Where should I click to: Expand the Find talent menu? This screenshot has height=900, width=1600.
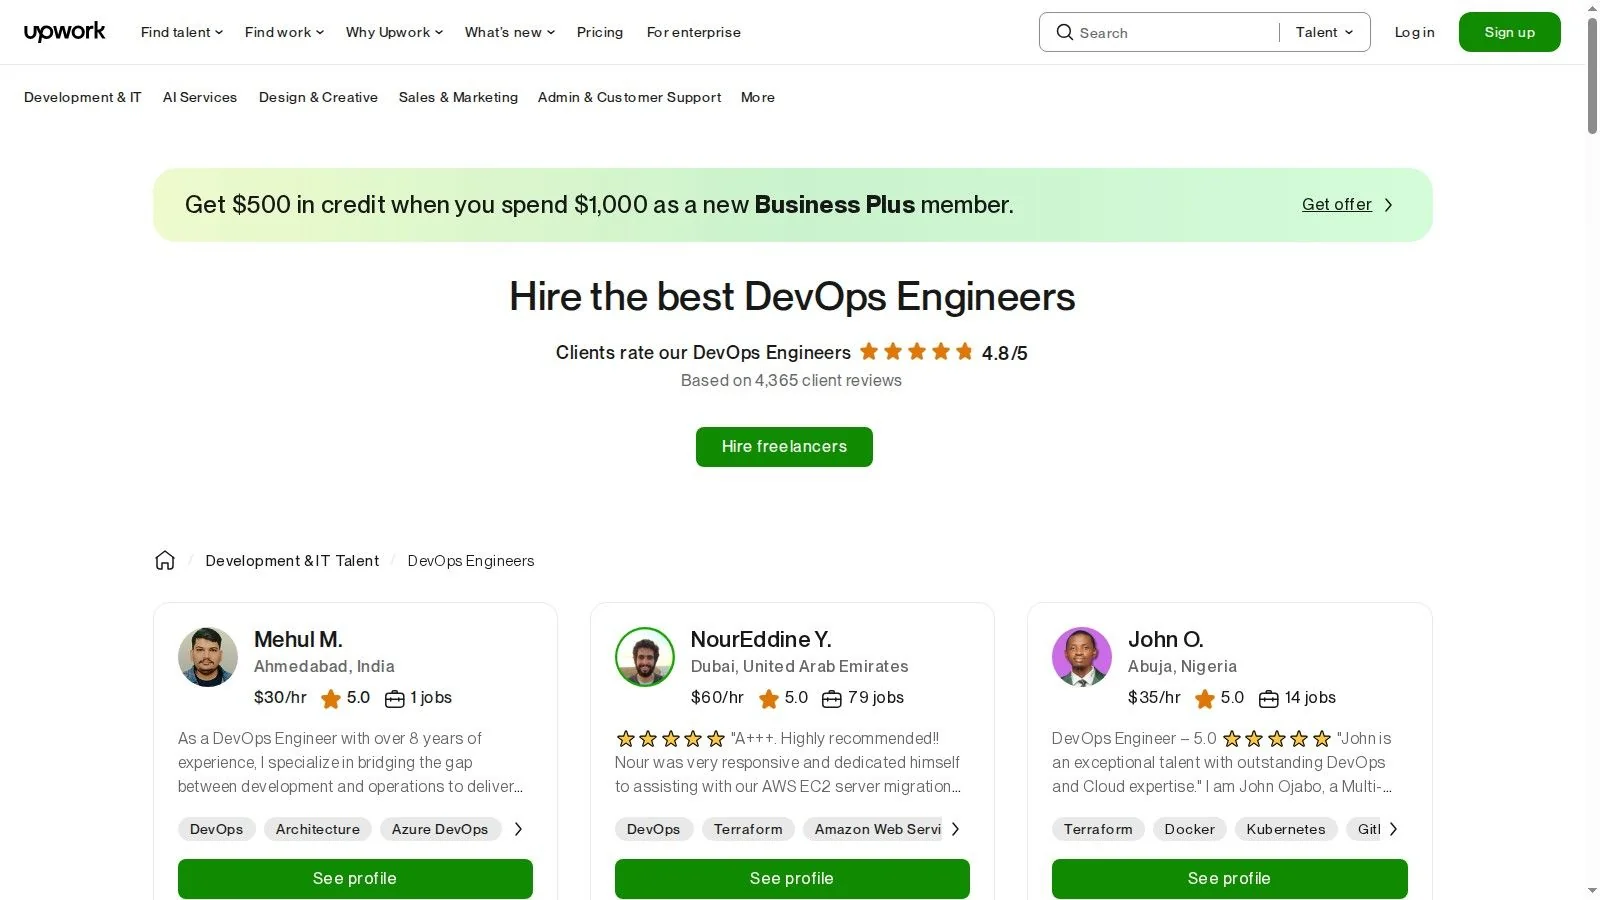pyautogui.click(x=180, y=32)
